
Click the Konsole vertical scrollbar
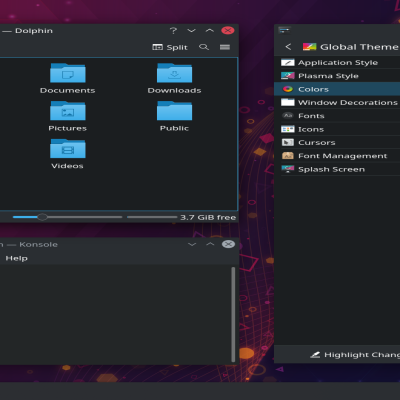point(233,314)
